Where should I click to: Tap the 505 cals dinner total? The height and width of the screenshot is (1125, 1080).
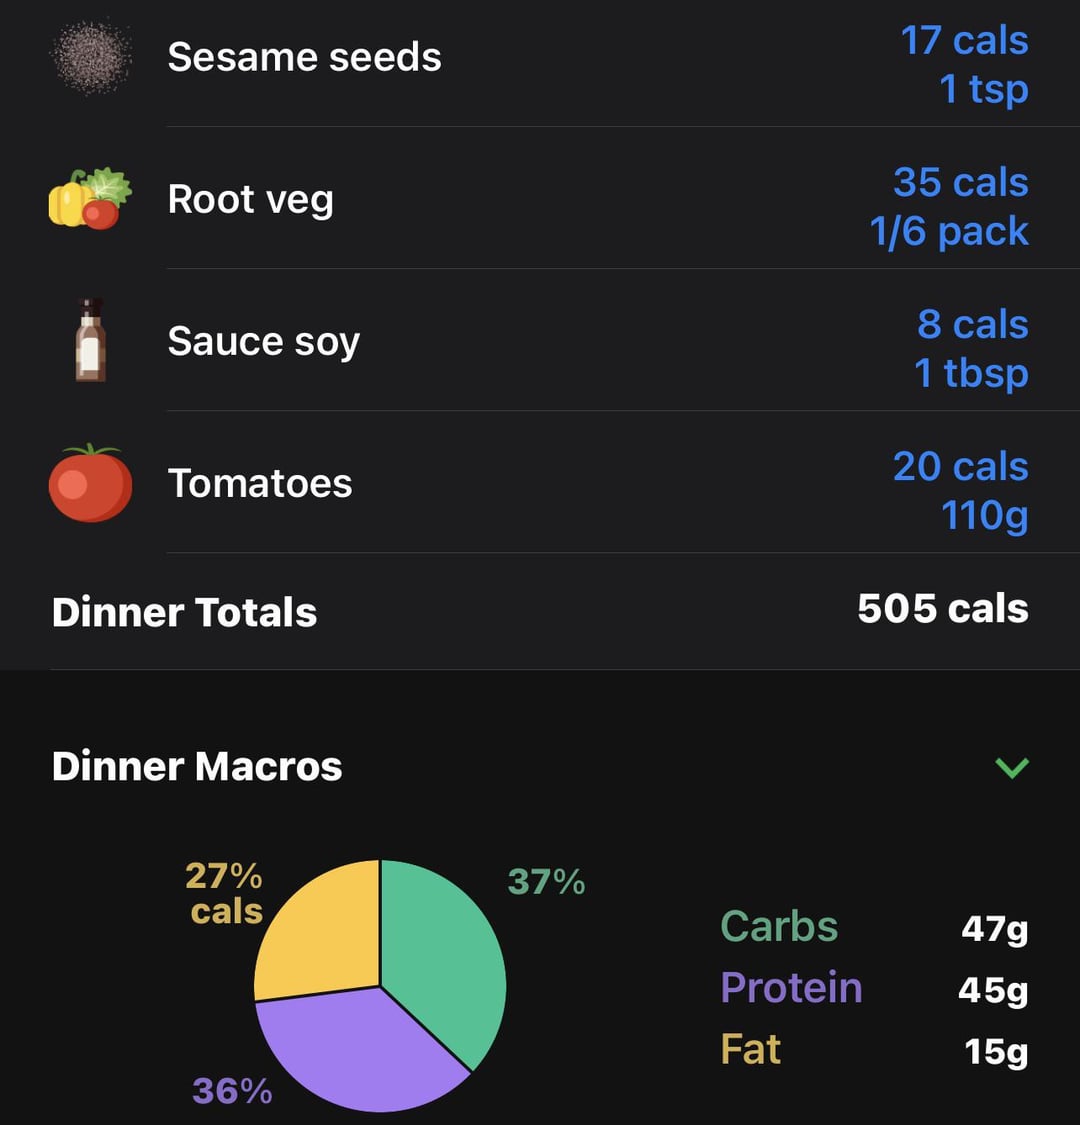(x=942, y=609)
